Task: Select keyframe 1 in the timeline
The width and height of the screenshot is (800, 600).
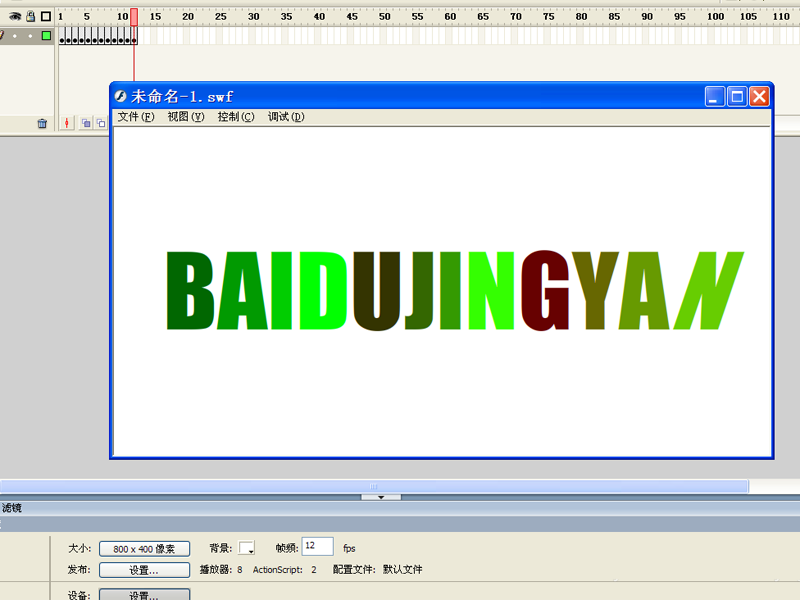Action: pyautogui.click(x=62, y=36)
